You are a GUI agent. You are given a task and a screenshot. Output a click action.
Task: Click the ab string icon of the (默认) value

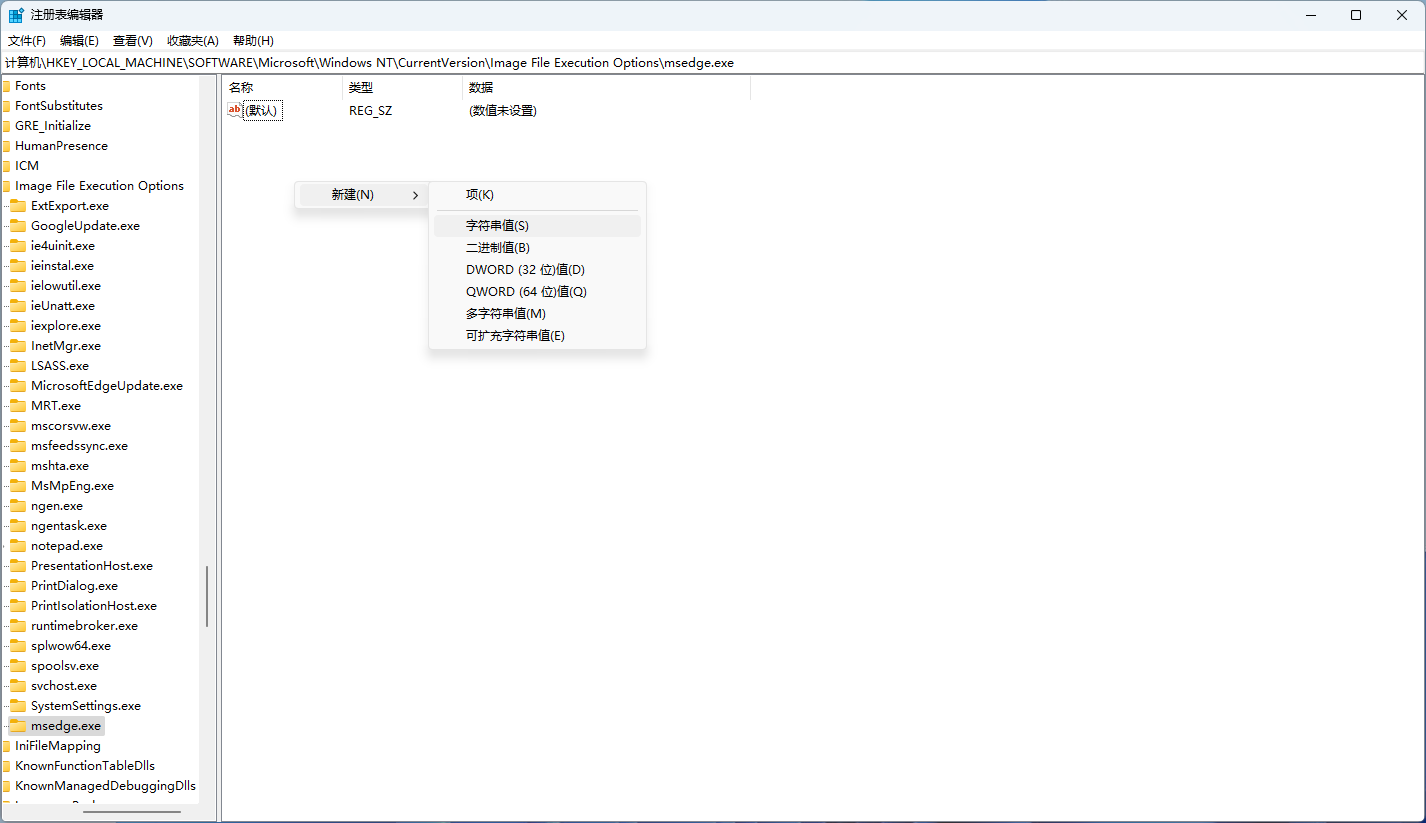(x=235, y=110)
